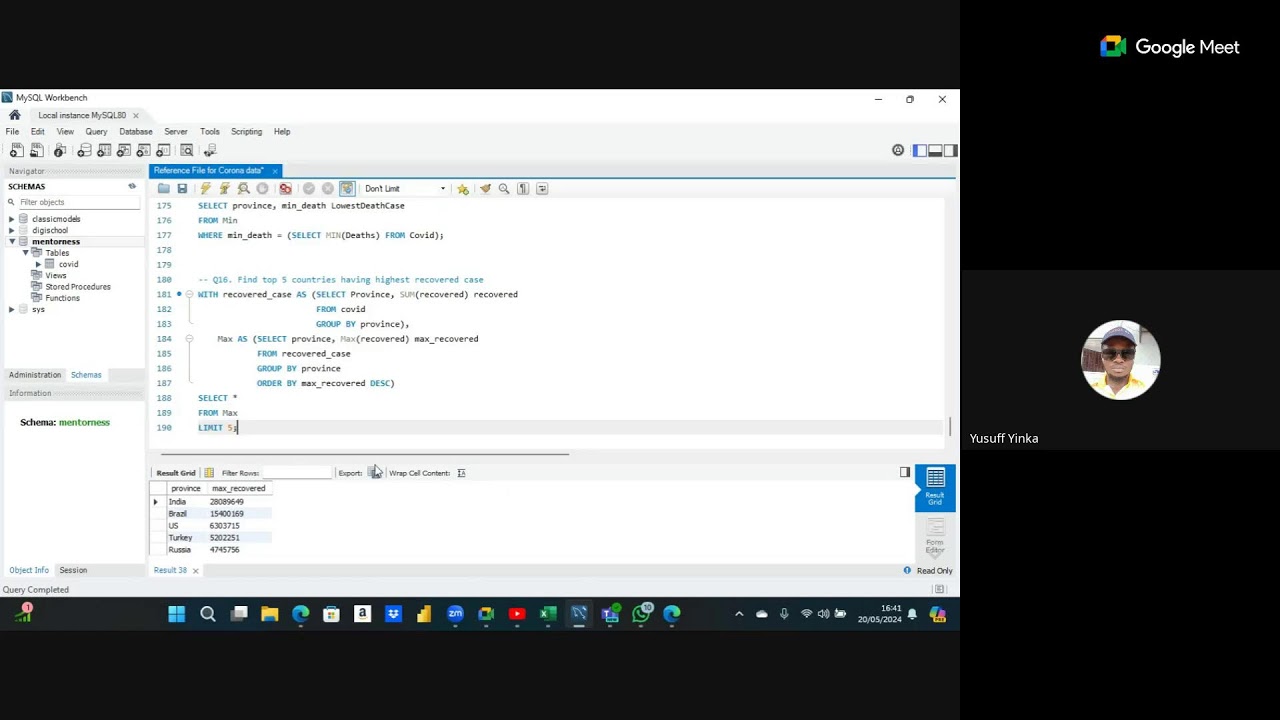Open script file folder icon in editor toolbar
Screen dimensions: 1280x720
click(164, 188)
